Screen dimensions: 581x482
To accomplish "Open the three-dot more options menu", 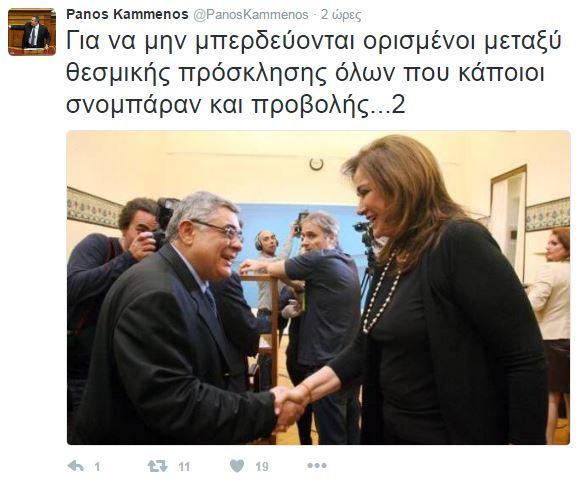I will point(317,465).
